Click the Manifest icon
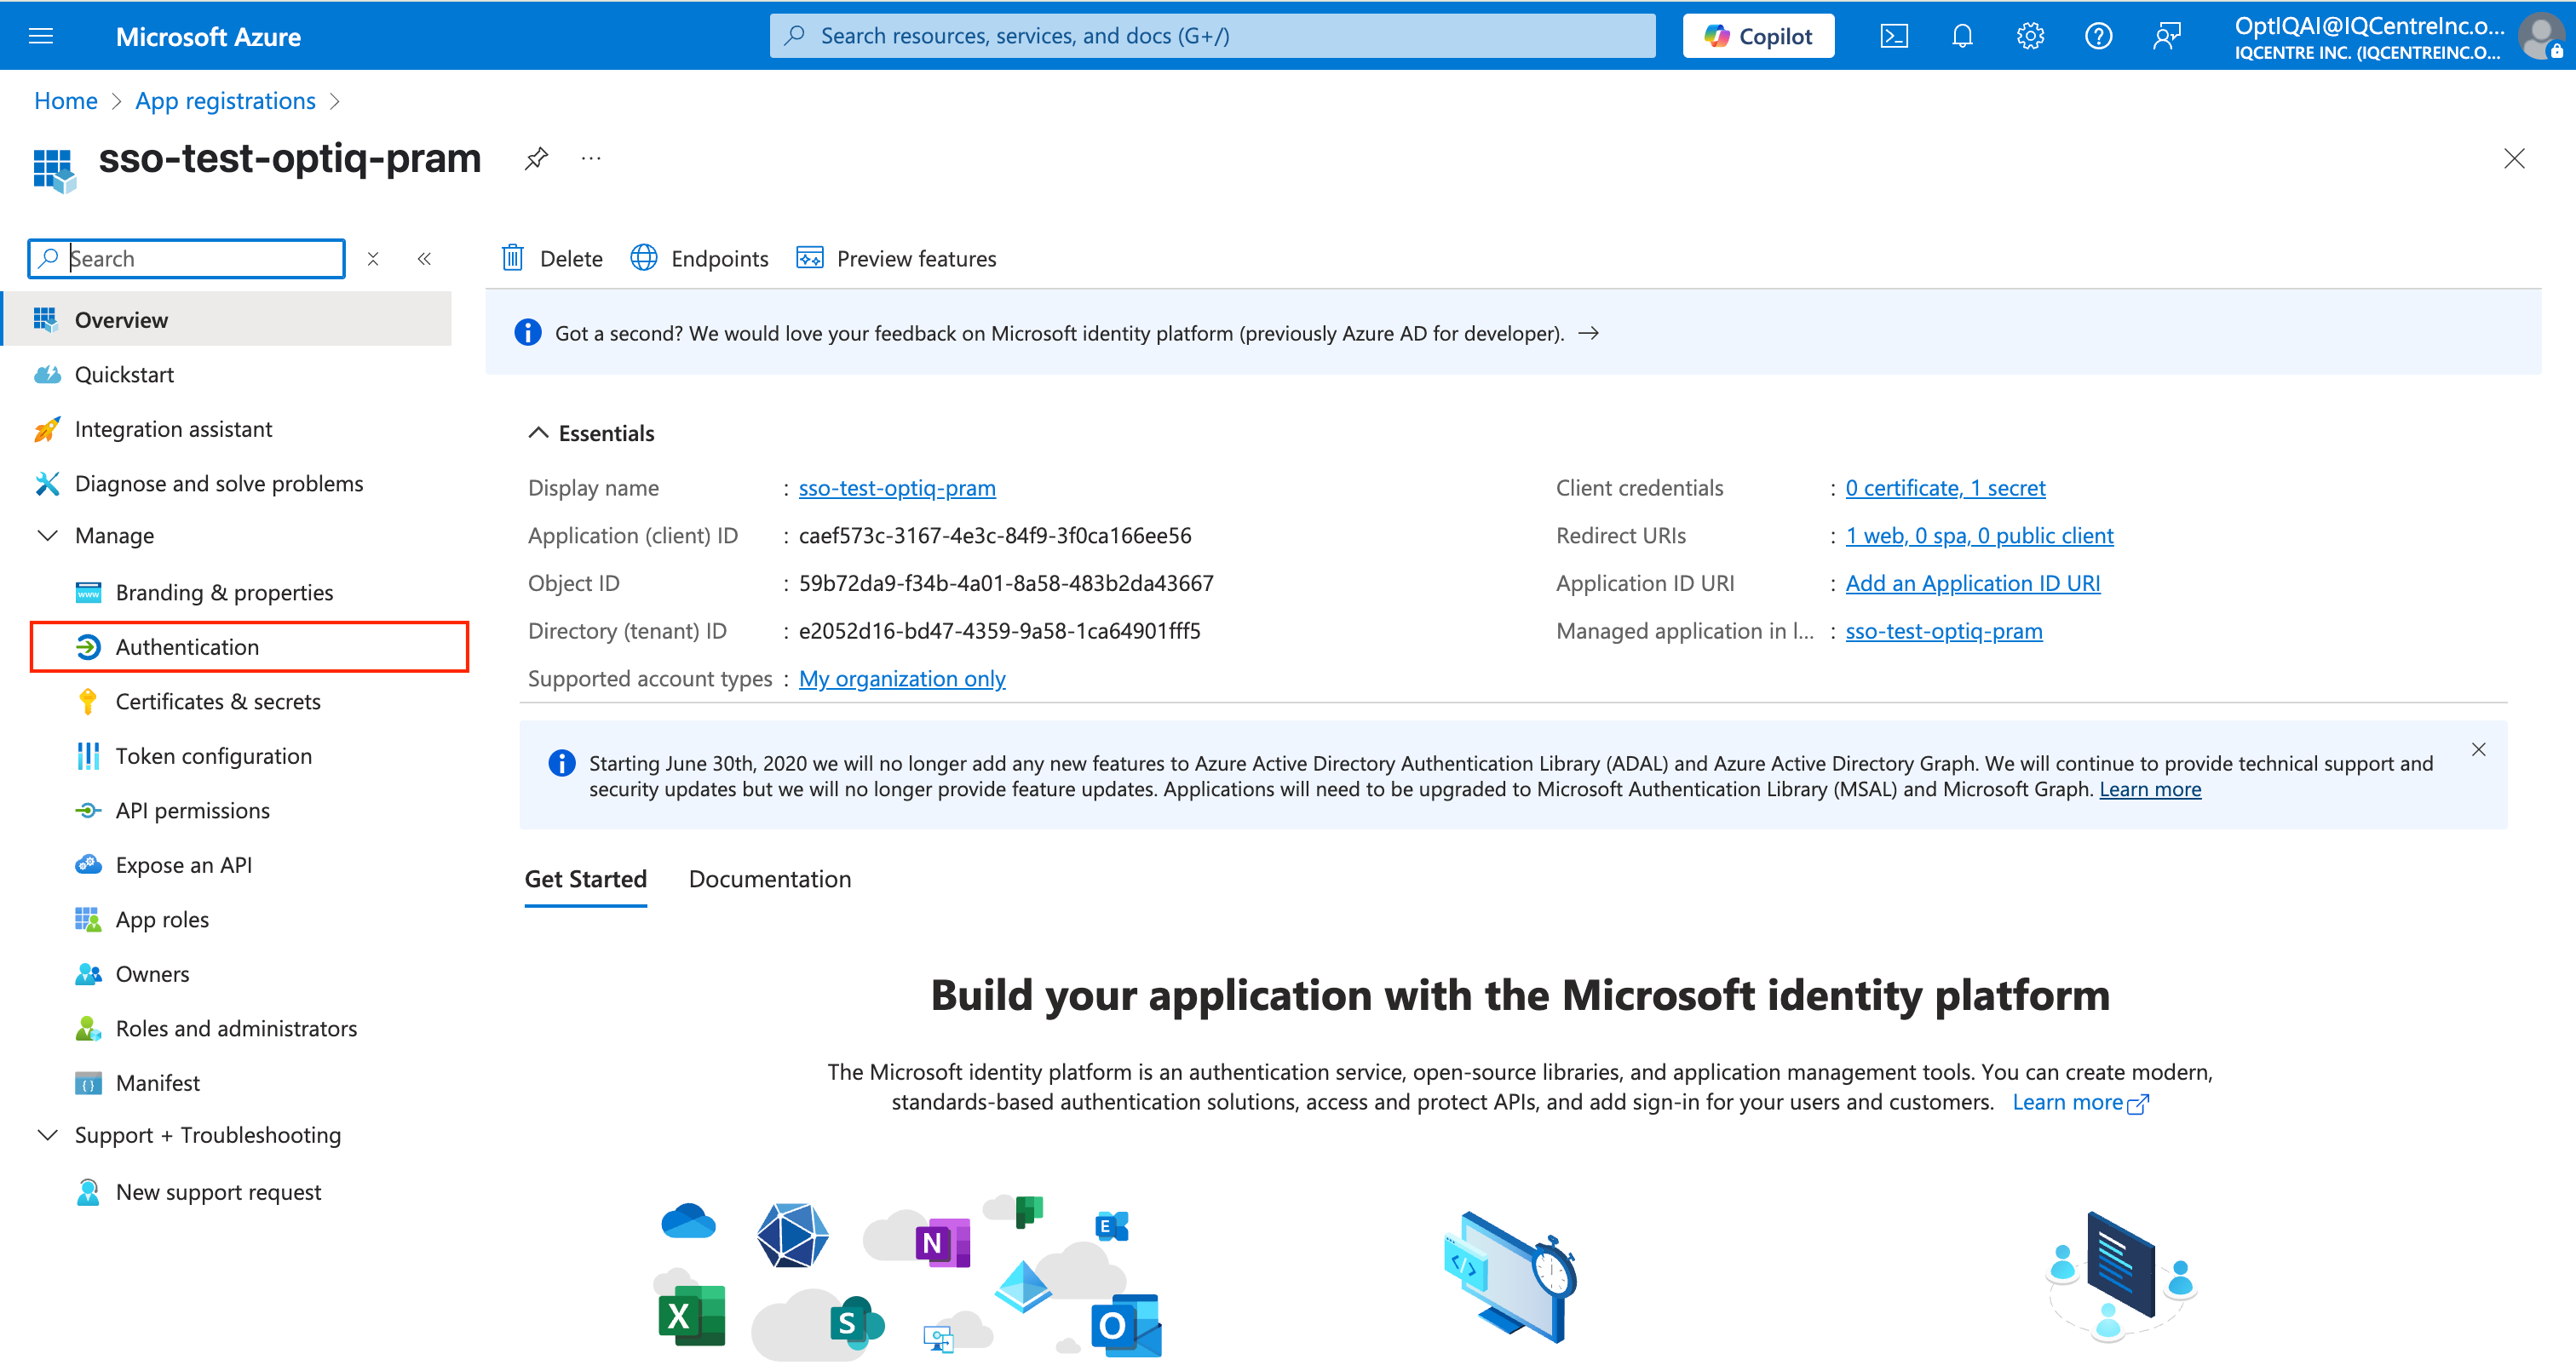Image resolution: width=2576 pixels, height=1371 pixels. point(88,1083)
